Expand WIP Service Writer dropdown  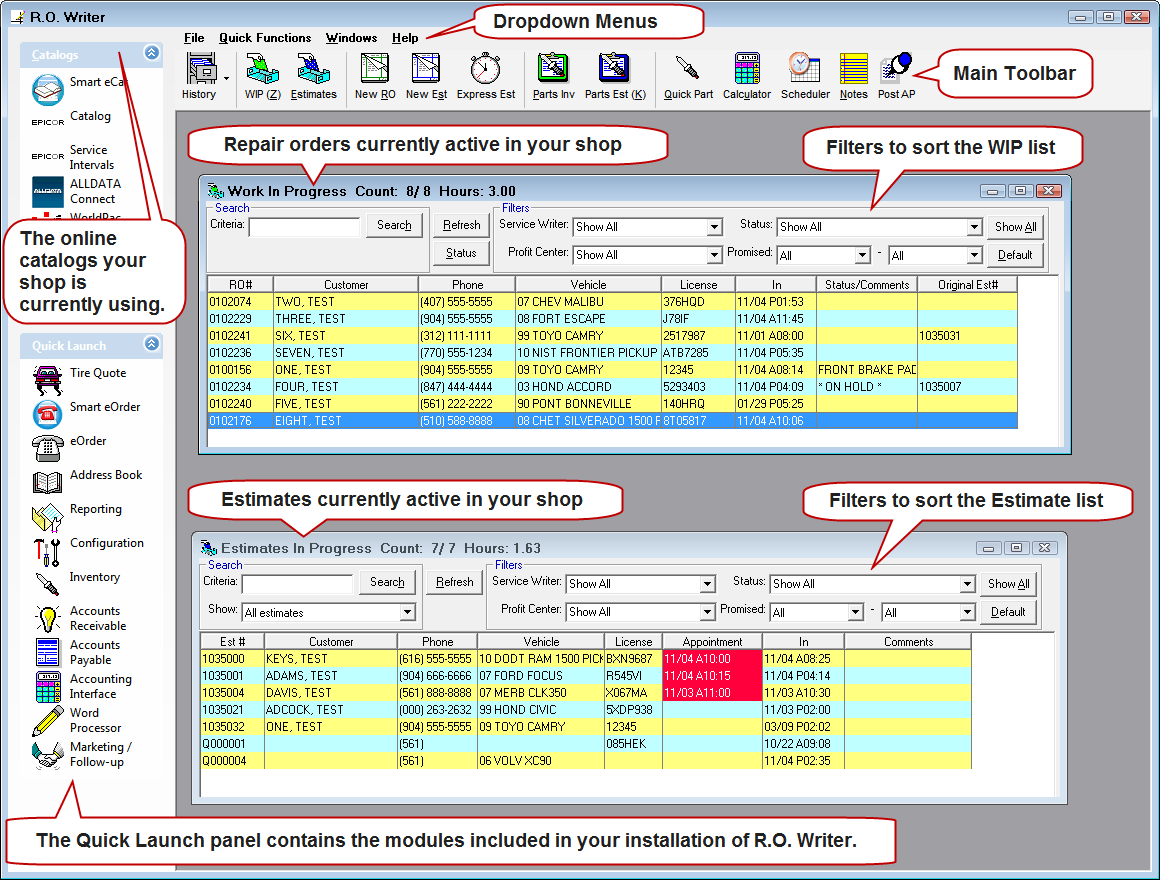pyautogui.click(x=714, y=228)
